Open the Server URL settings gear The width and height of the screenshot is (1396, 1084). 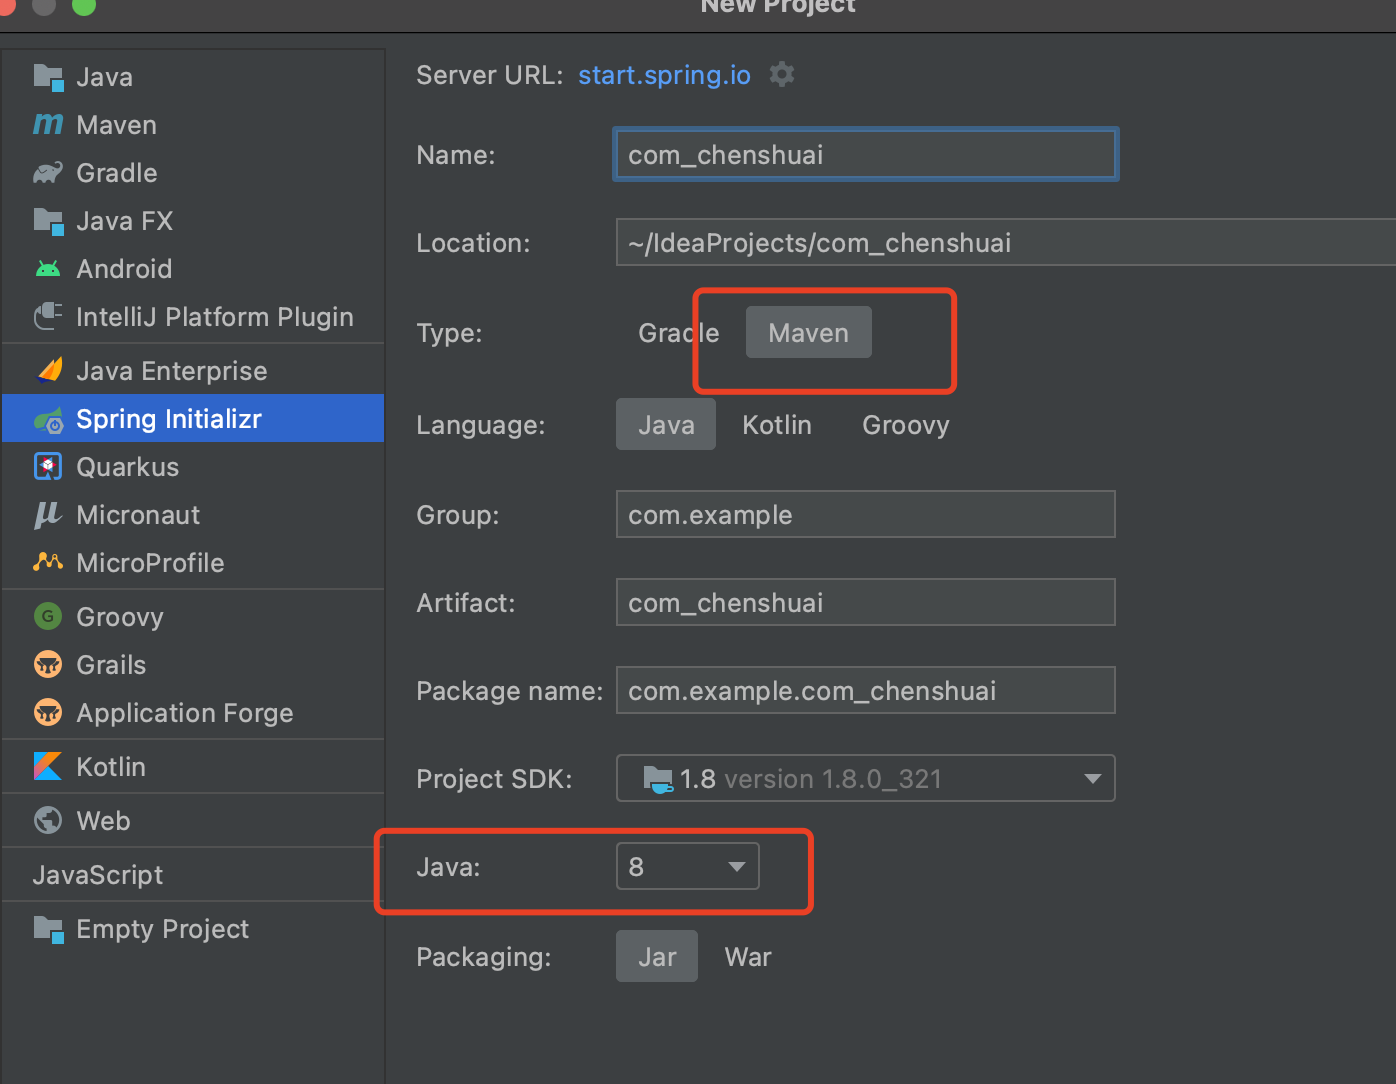(x=781, y=74)
